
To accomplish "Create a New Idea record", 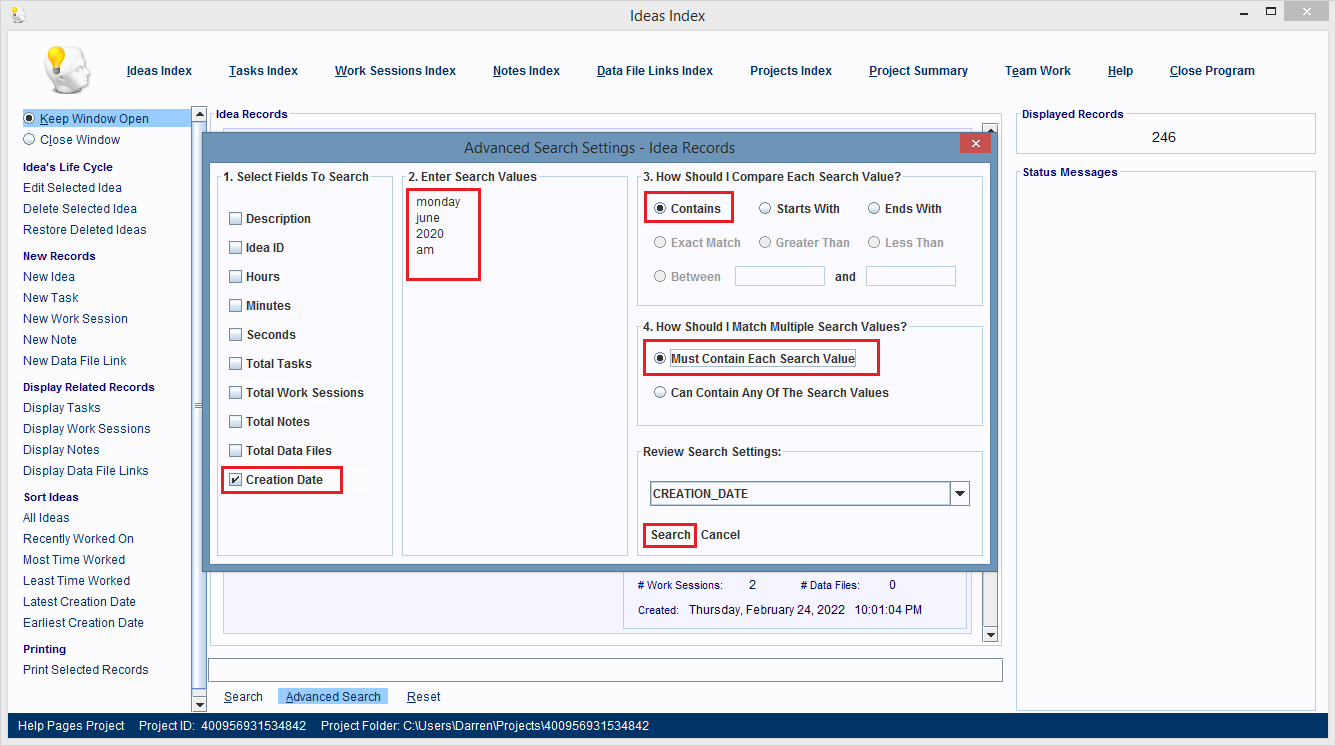I will click(x=49, y=277).
